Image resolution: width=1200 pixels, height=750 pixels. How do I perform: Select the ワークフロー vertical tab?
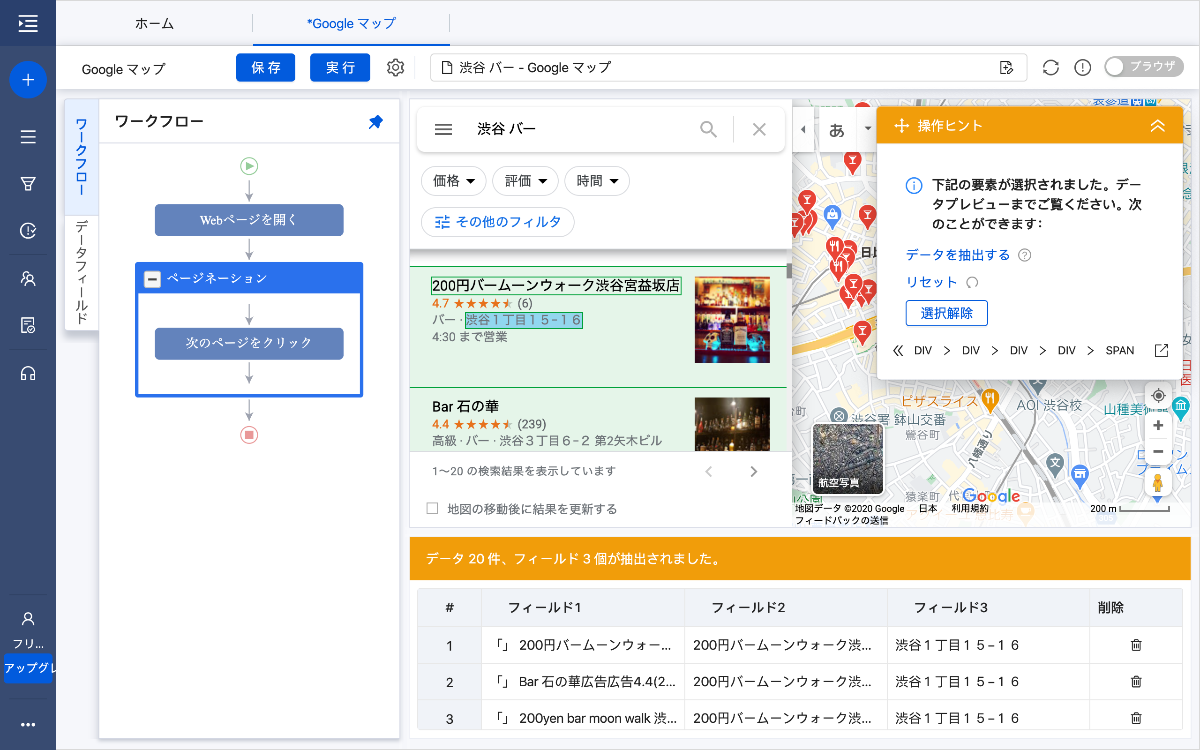(81, 157)
